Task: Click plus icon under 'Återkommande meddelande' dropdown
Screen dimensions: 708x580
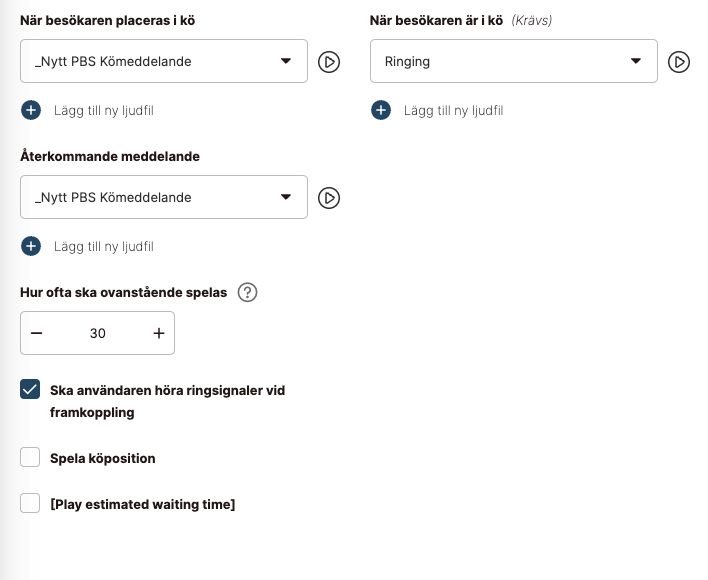Action: click(31, 246)
